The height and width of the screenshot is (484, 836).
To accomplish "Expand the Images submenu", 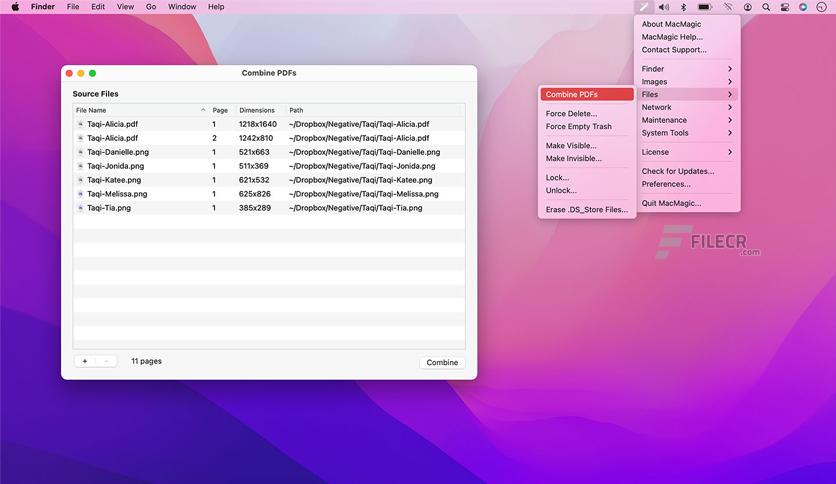I will [x=687, y=82].
